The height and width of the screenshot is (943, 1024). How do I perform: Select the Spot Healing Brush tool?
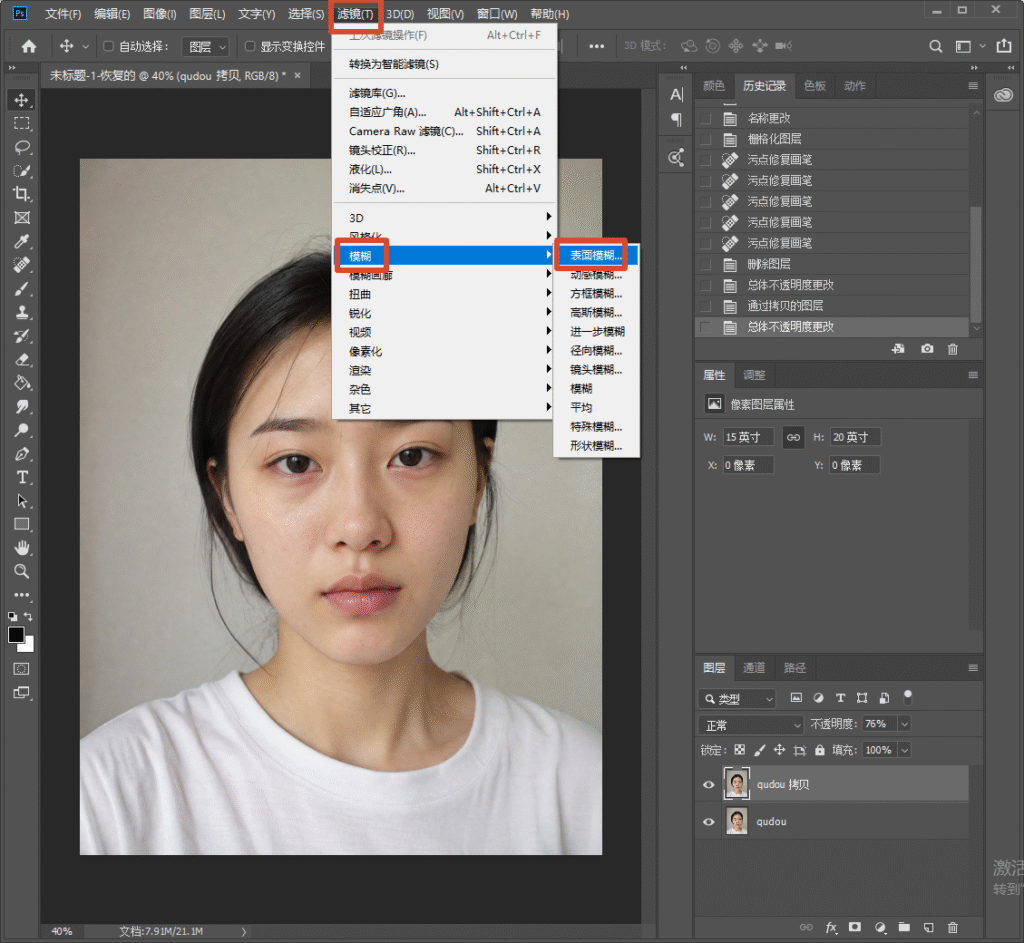pos(22,265)
